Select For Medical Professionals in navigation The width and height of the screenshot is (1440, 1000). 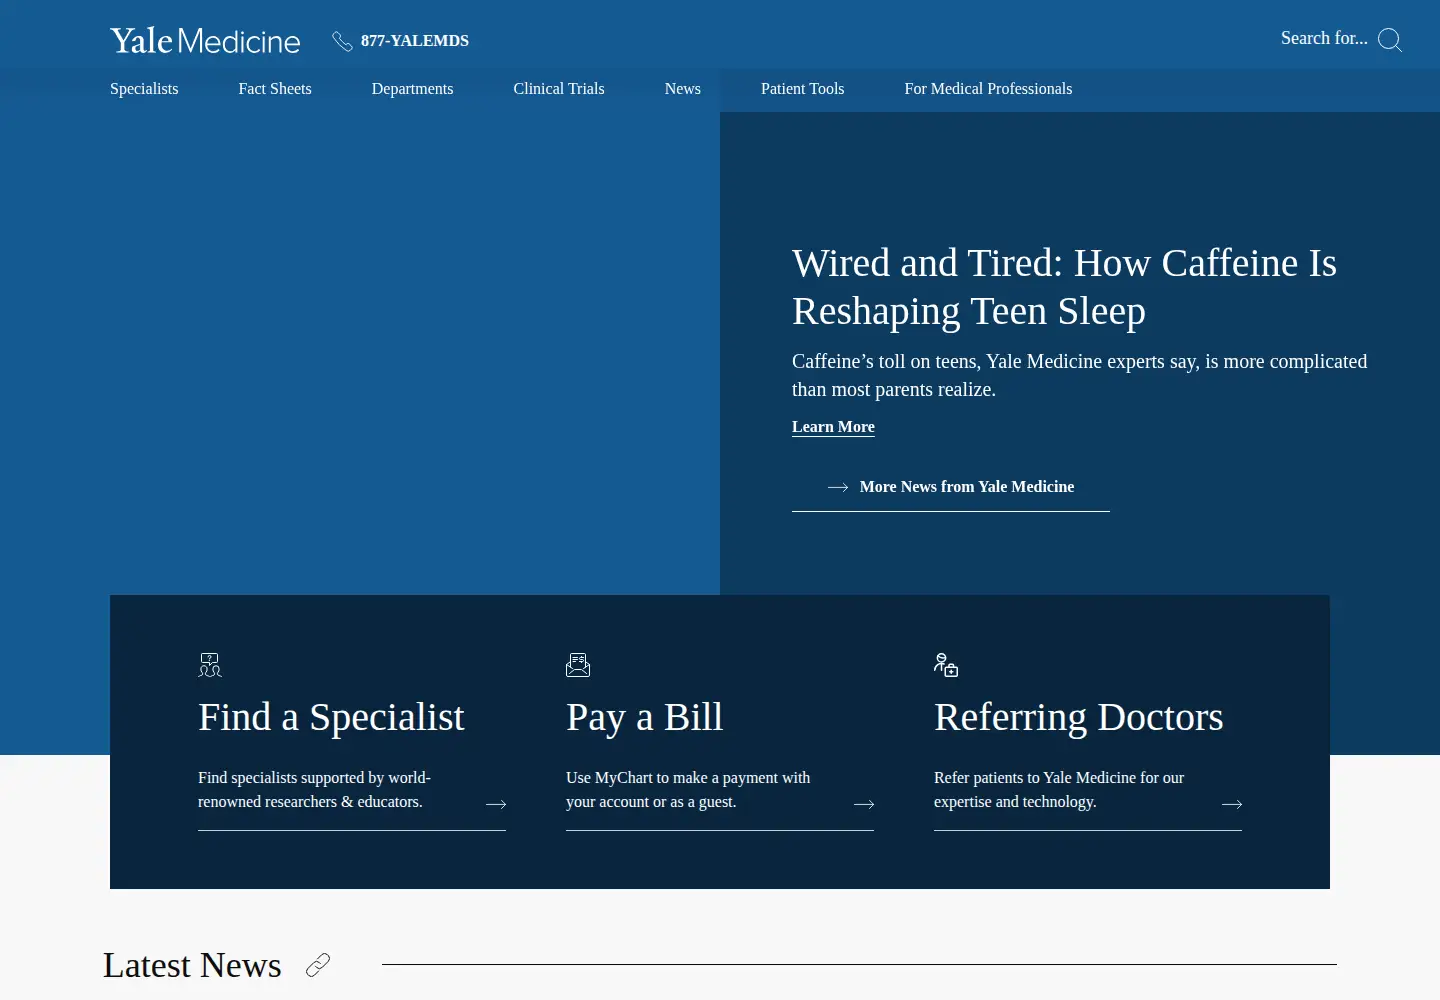point(988,89)
